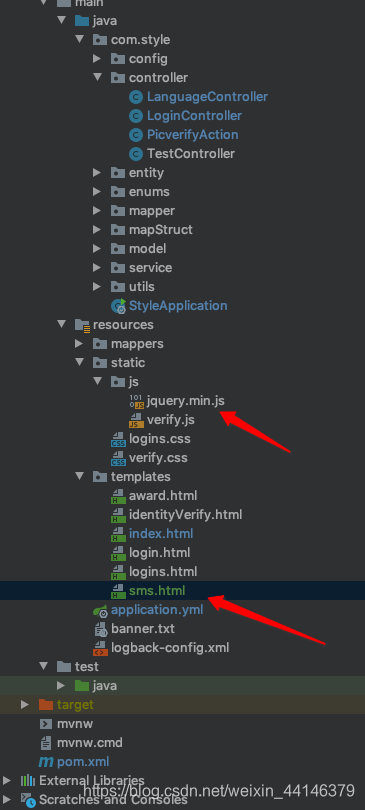365x810 pixels.
Task: Collapse the resources folder arrow
Action: 62,324
